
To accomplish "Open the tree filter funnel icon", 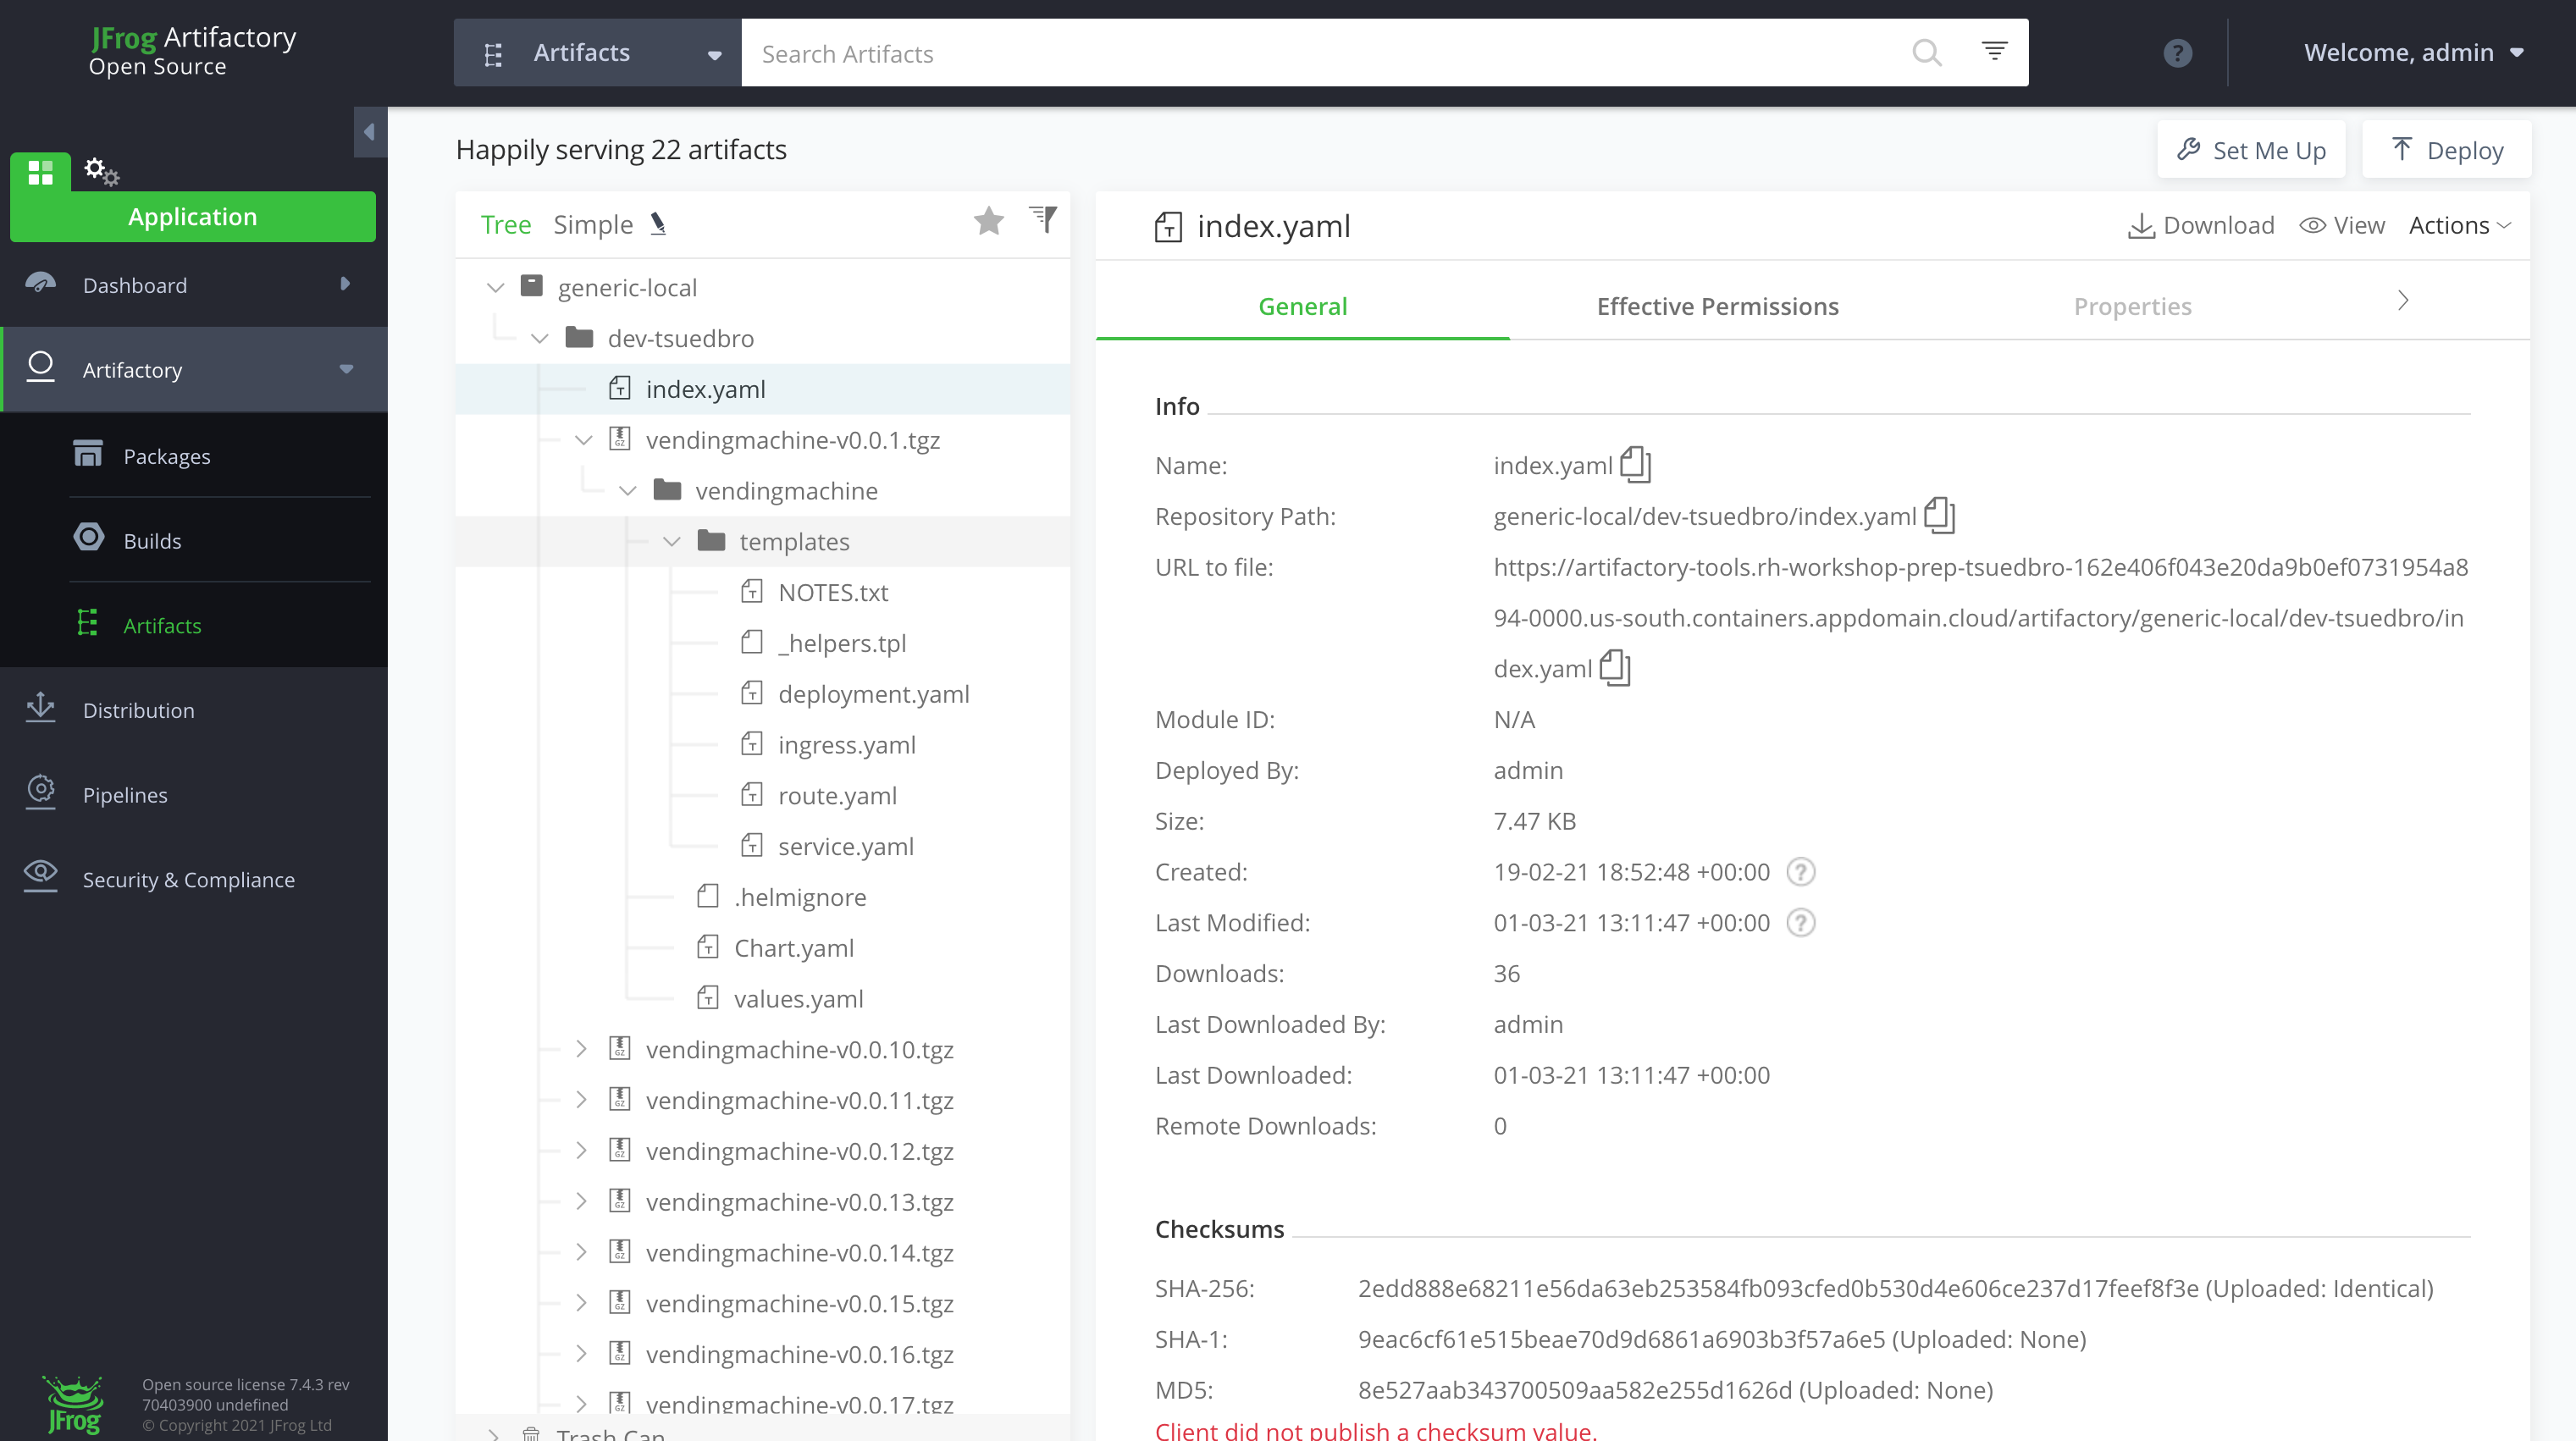I will coord(1043,219).
